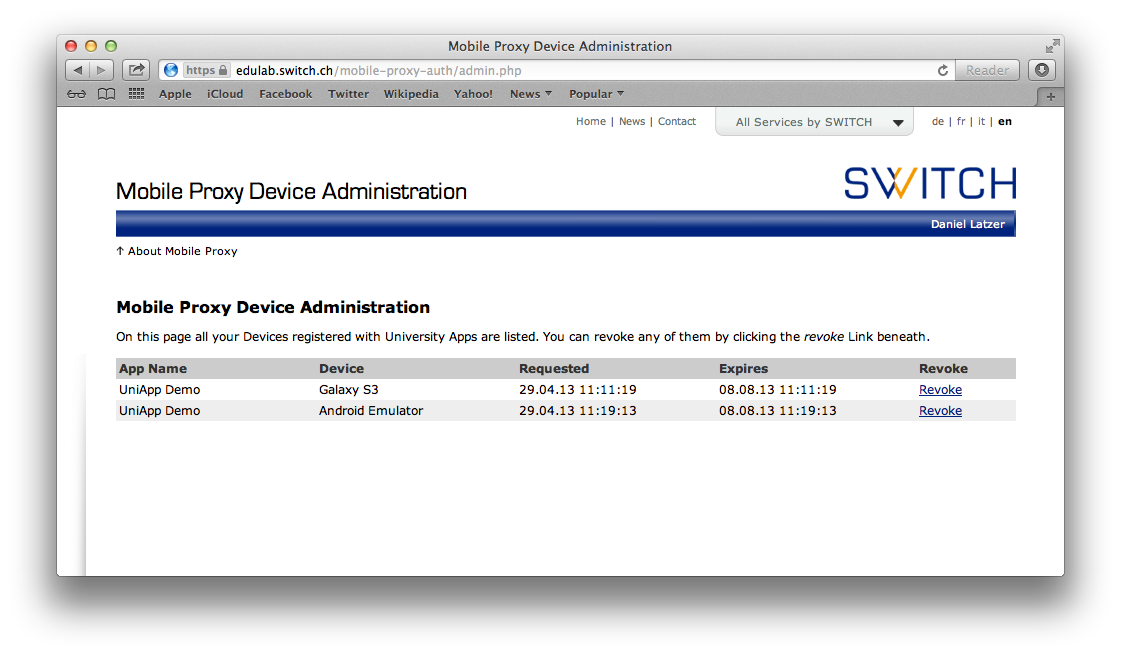The height and width of the screenshot is (655, 1121).
Task: Expand the Popular bookmarks folder
Action: pos(596,94)
